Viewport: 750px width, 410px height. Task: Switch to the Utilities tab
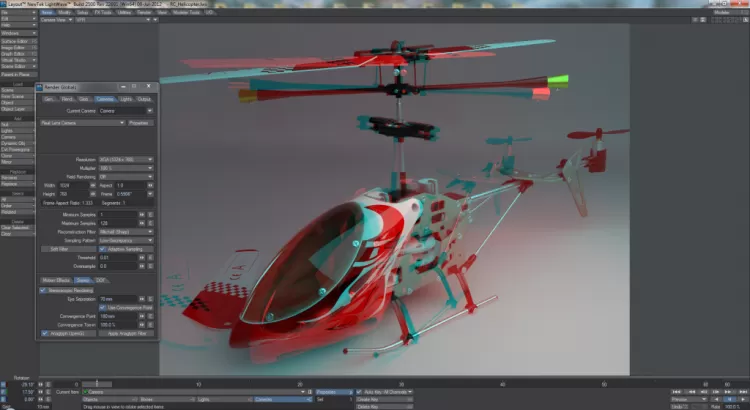pos(124,12)
